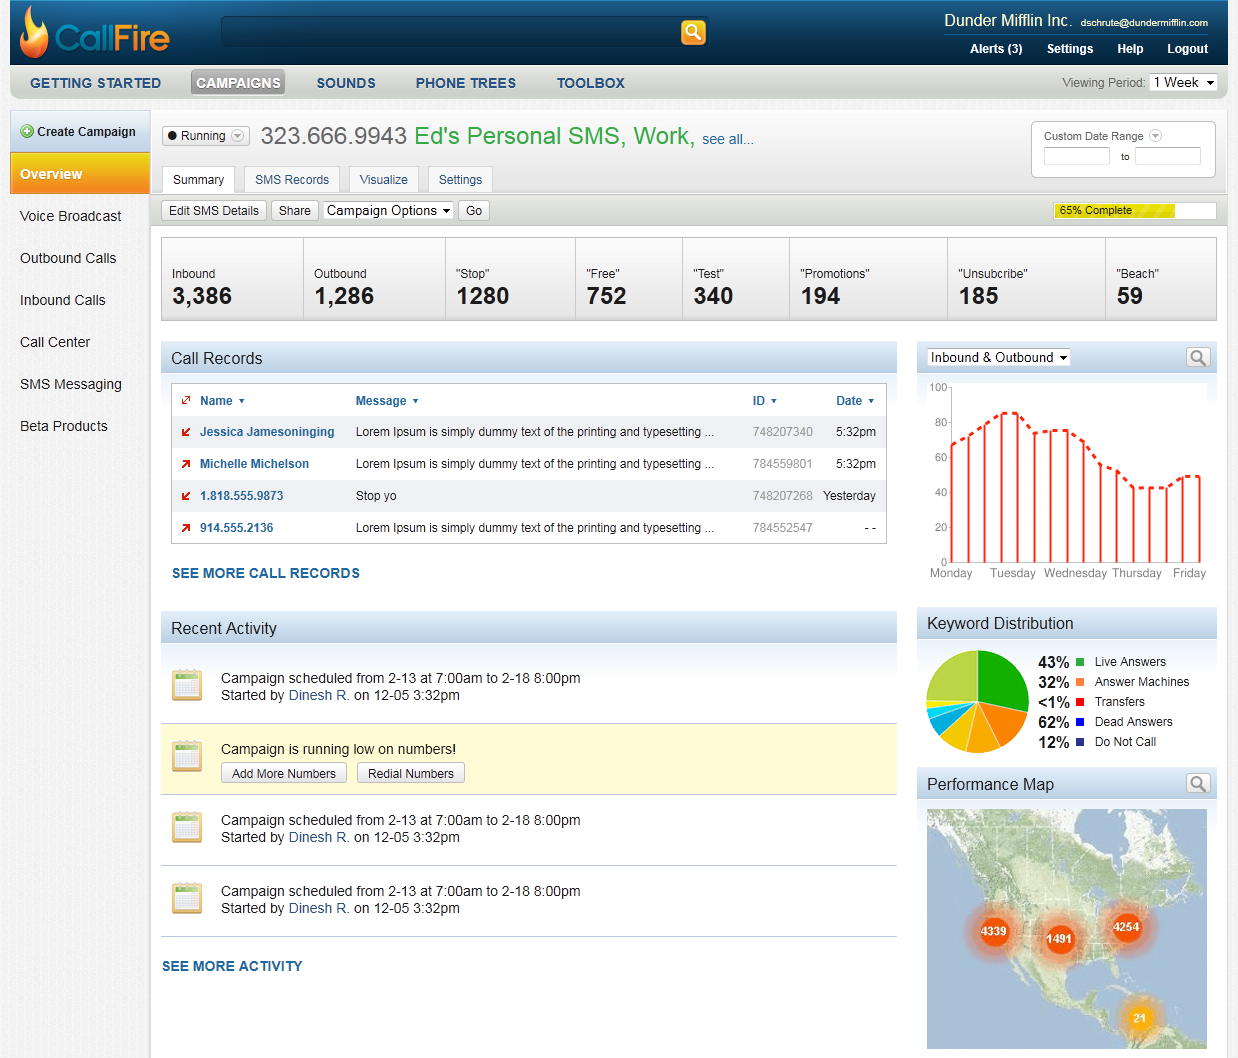Sort call records by Date column
Screen dimensions: 1238x1058
pos(855,401)
